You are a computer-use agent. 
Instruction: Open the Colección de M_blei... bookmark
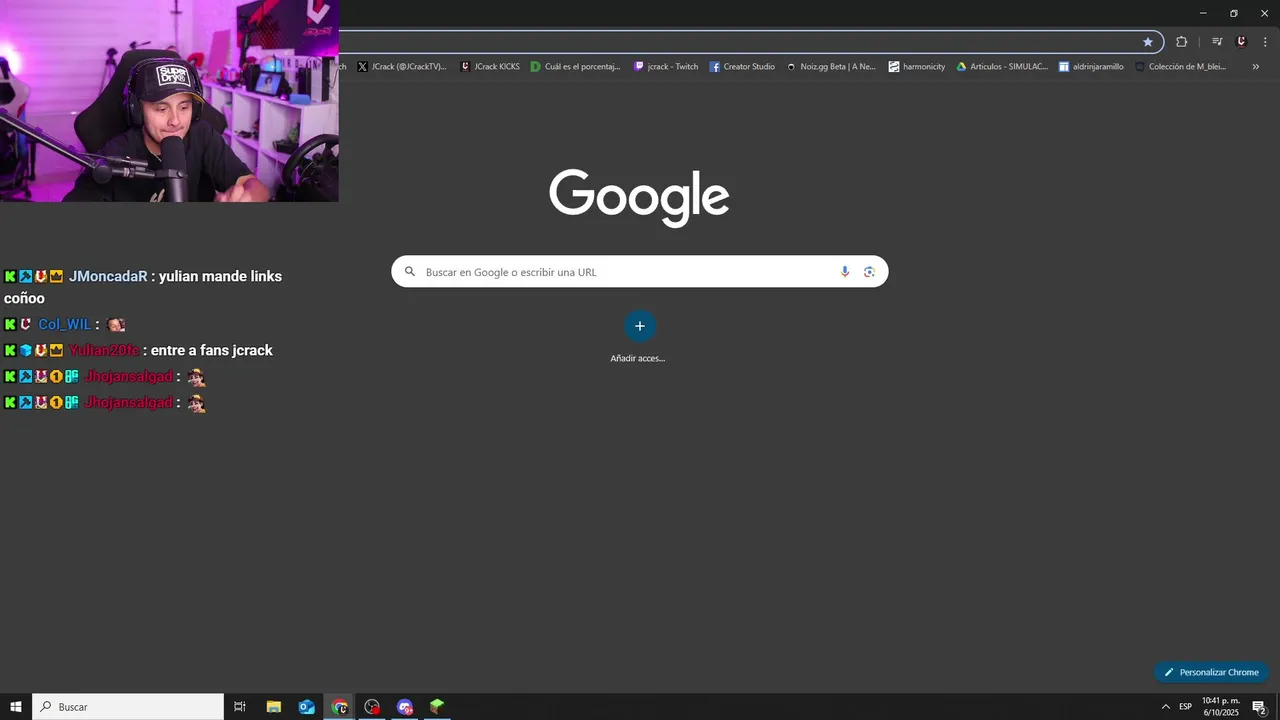click(x=1181, y=67)
